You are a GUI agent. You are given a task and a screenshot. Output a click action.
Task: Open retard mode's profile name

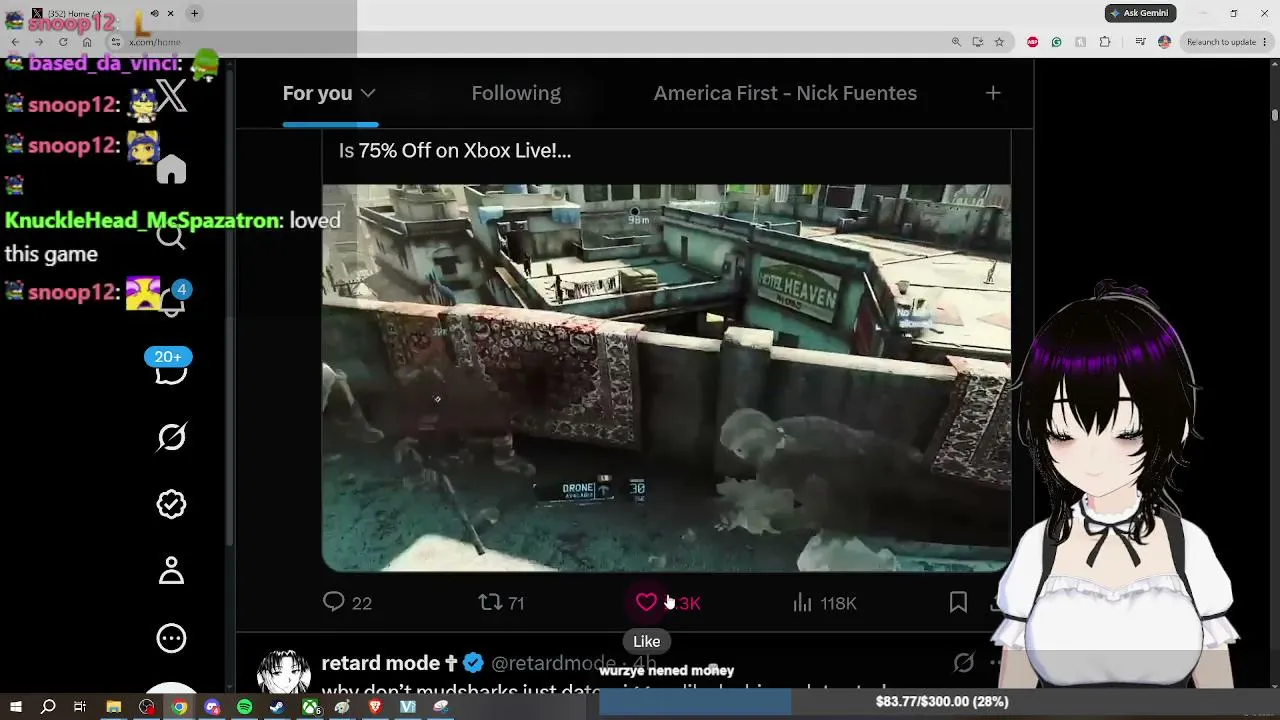tap(389, 663)
